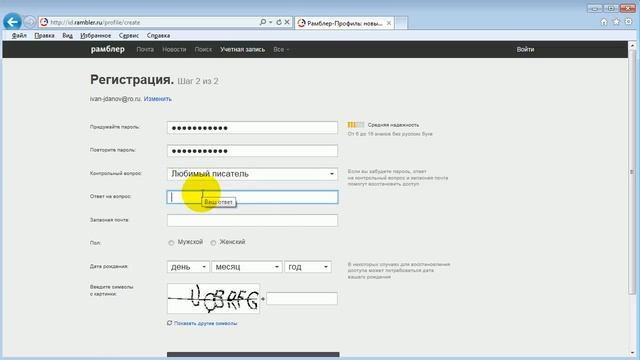Go to Новости in Rambler navbar
Image resolution: width=640 pixels, height=360 pixels.
[174, 49]
